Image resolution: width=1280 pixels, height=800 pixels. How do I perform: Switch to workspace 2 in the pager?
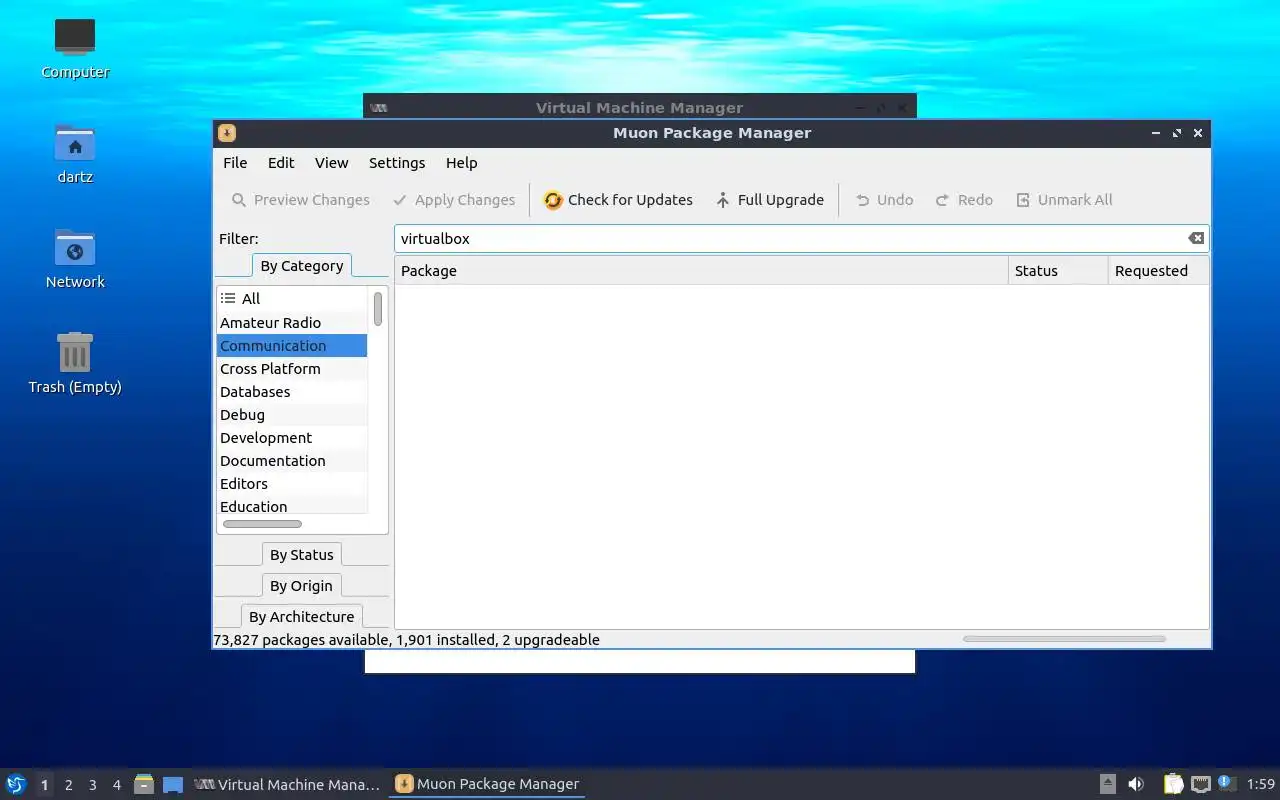(68, 785)
